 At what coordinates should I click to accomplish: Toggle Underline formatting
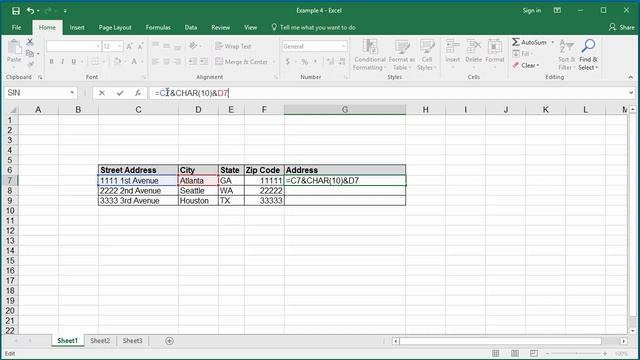pos(73,62)
